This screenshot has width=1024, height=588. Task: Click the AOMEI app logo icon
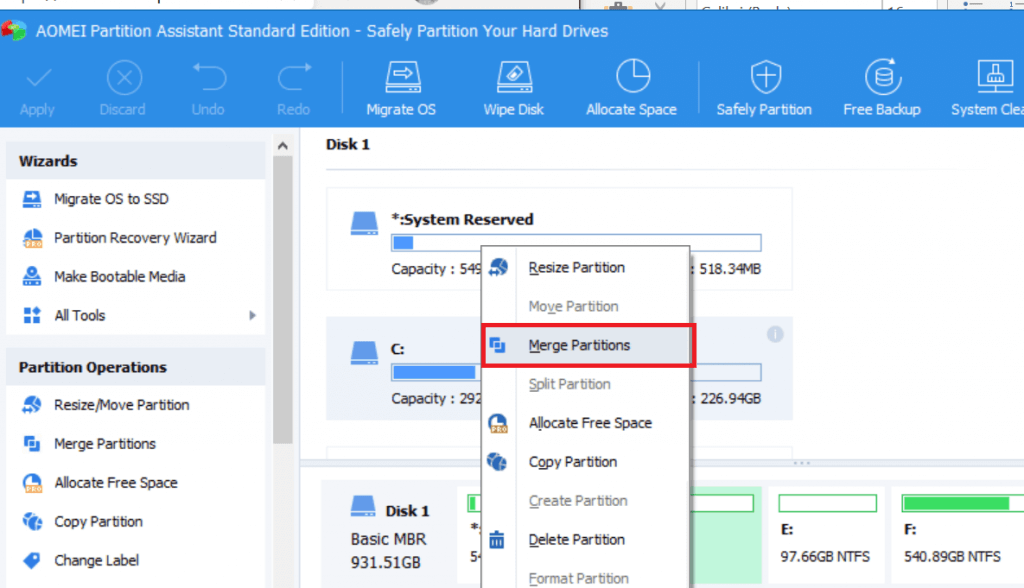pos(14,31)
